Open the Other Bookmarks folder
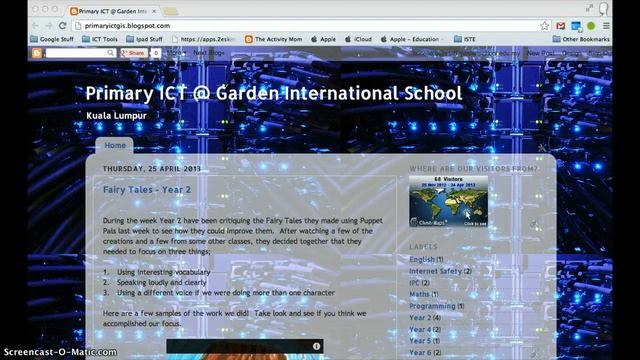The height and width of the screenshot is (360, 640). pos(581,39)
